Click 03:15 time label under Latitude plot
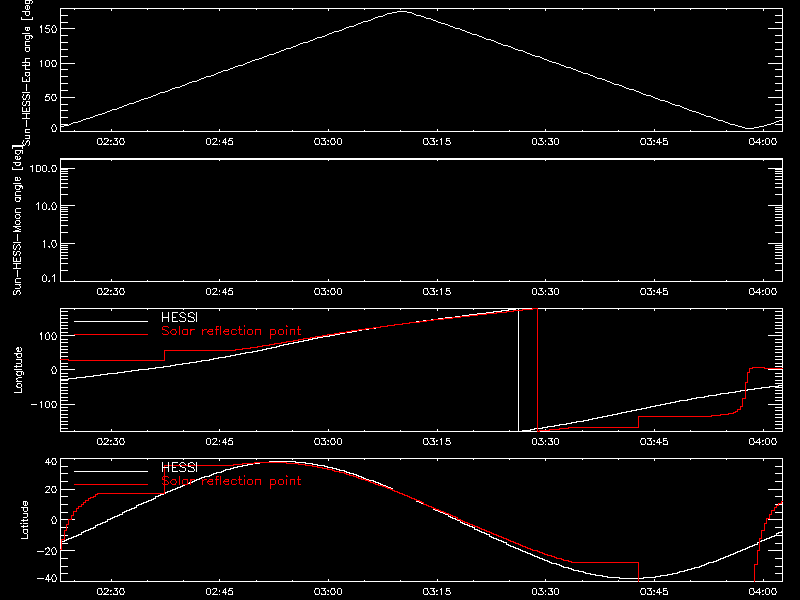The width and height of the screenshot is (800, 600). (437, 592)
